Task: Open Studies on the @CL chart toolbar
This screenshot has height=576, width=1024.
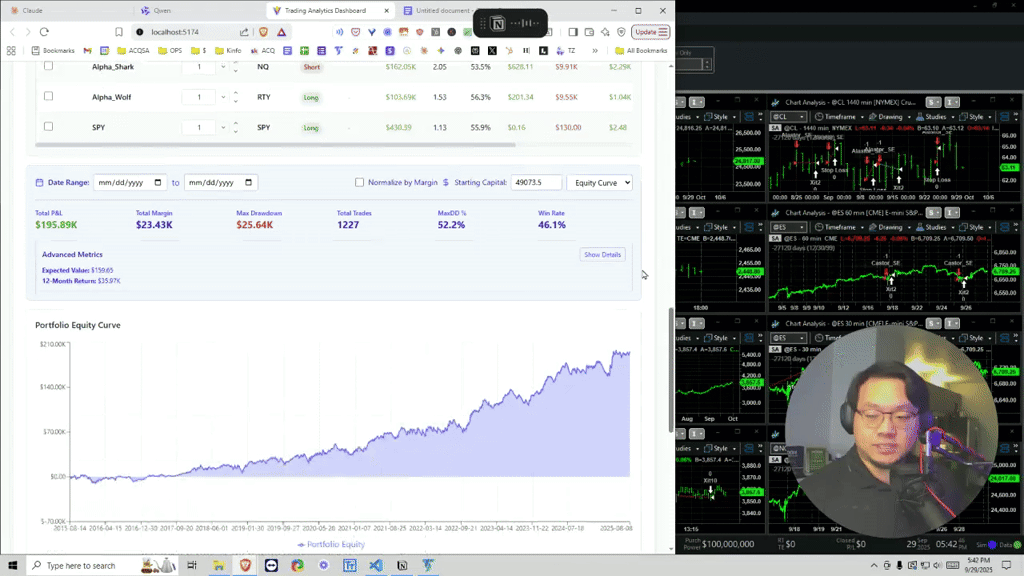Action: 919,117
